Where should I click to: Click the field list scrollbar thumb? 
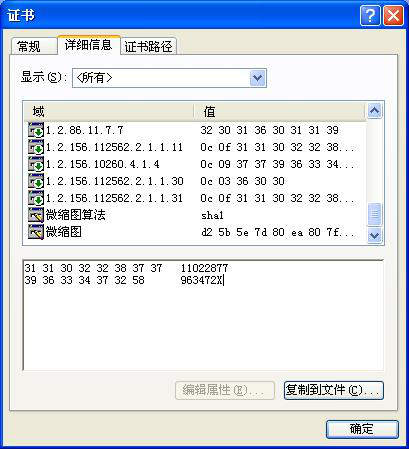point(374,214)
